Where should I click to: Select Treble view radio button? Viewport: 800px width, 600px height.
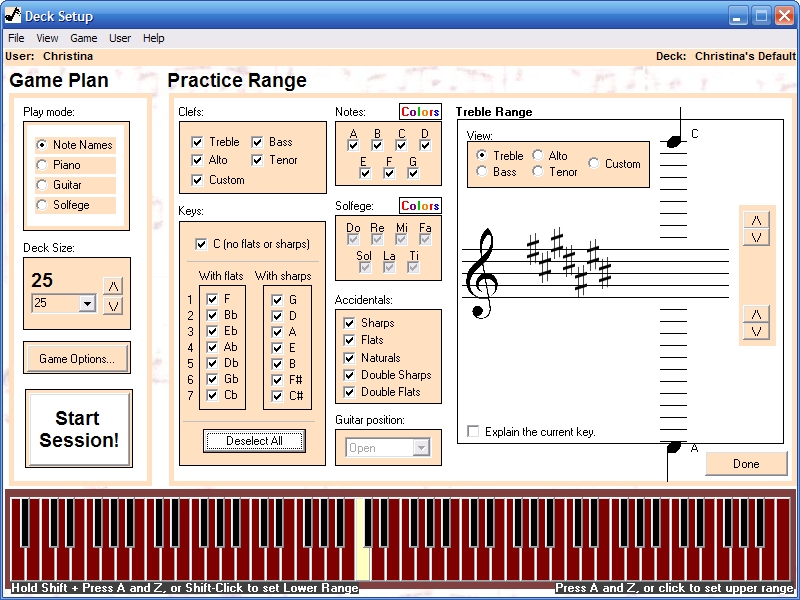coord(482,155)
